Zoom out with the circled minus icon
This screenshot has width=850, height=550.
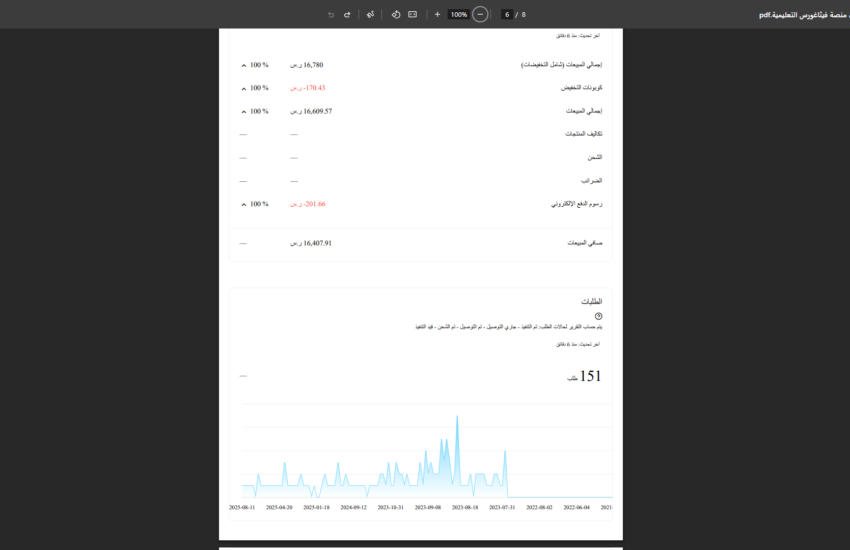click(480, 15)
